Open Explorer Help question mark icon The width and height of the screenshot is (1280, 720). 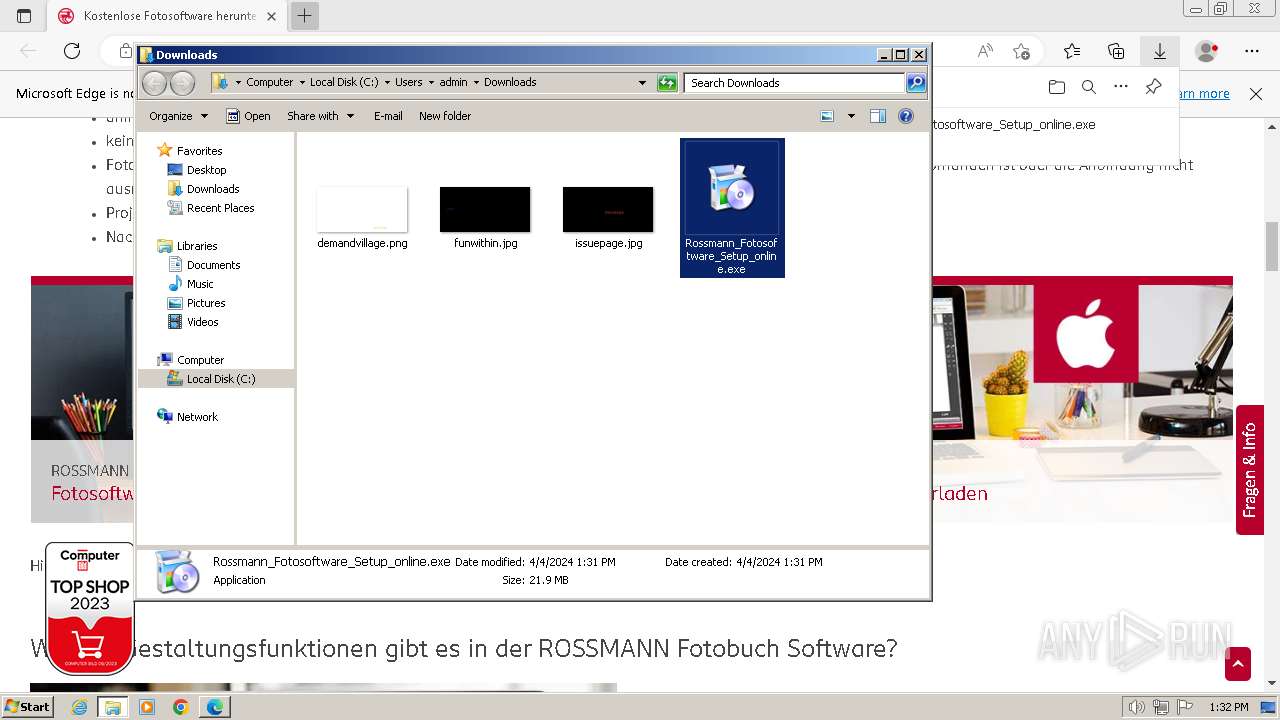[x=906, y=116]
